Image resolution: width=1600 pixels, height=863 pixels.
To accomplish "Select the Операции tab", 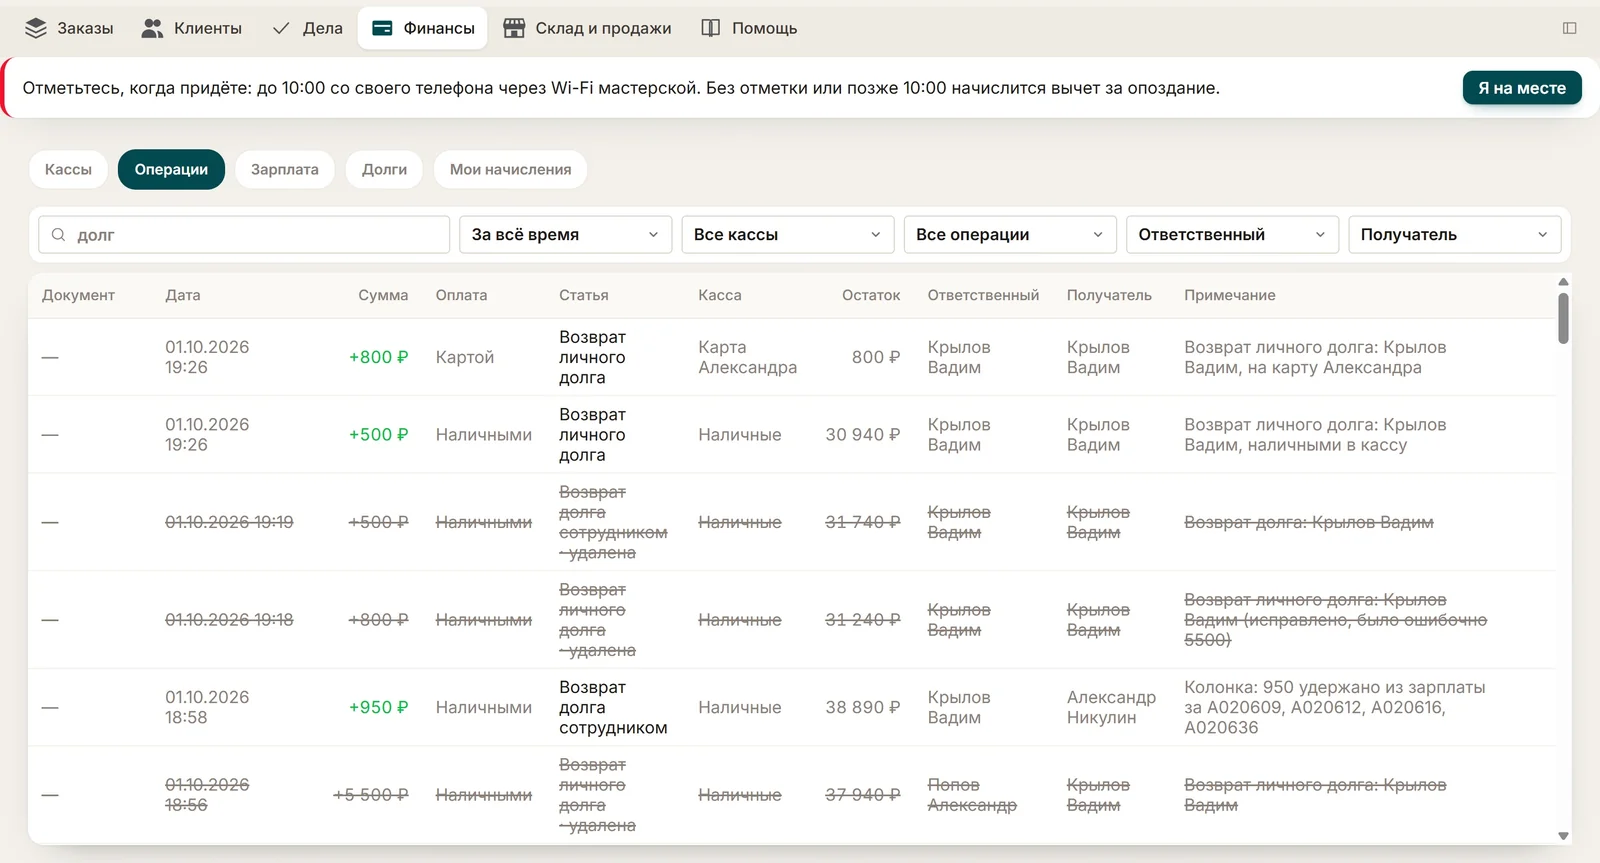I will [171, 169].
